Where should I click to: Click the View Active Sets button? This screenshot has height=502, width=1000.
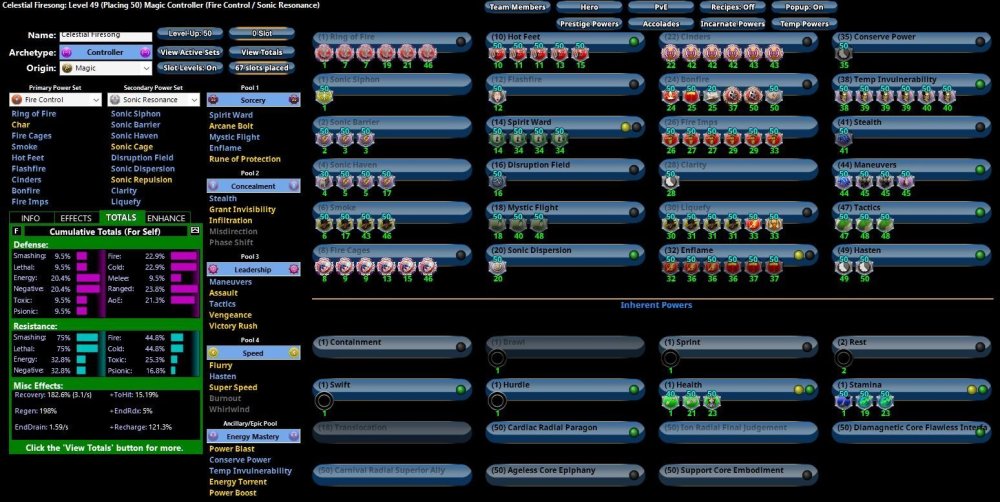[188, 52]
